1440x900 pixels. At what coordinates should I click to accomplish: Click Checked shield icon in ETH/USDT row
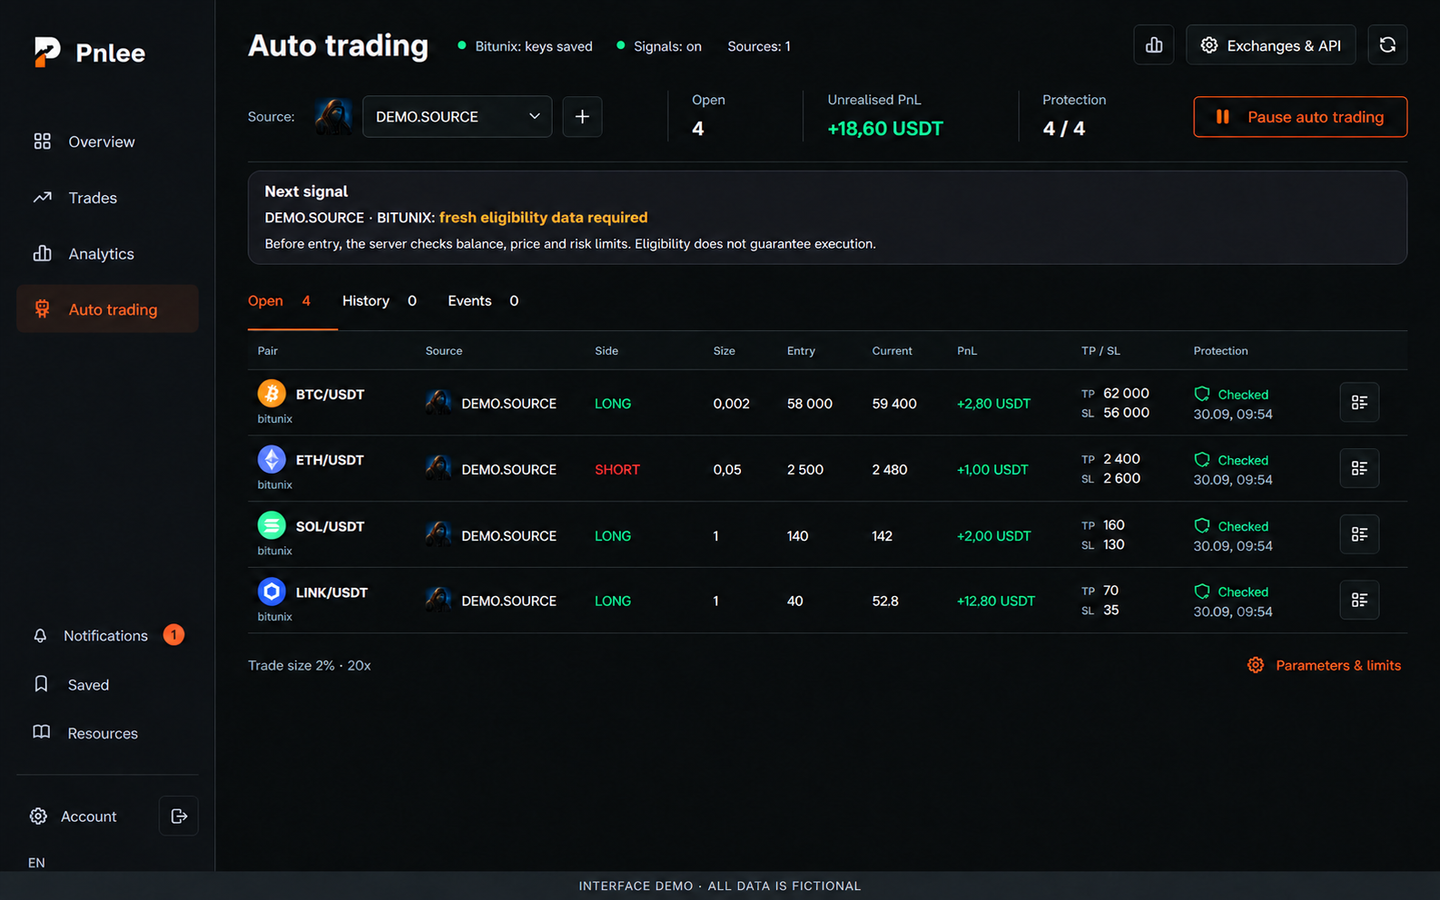[1202, 460]
